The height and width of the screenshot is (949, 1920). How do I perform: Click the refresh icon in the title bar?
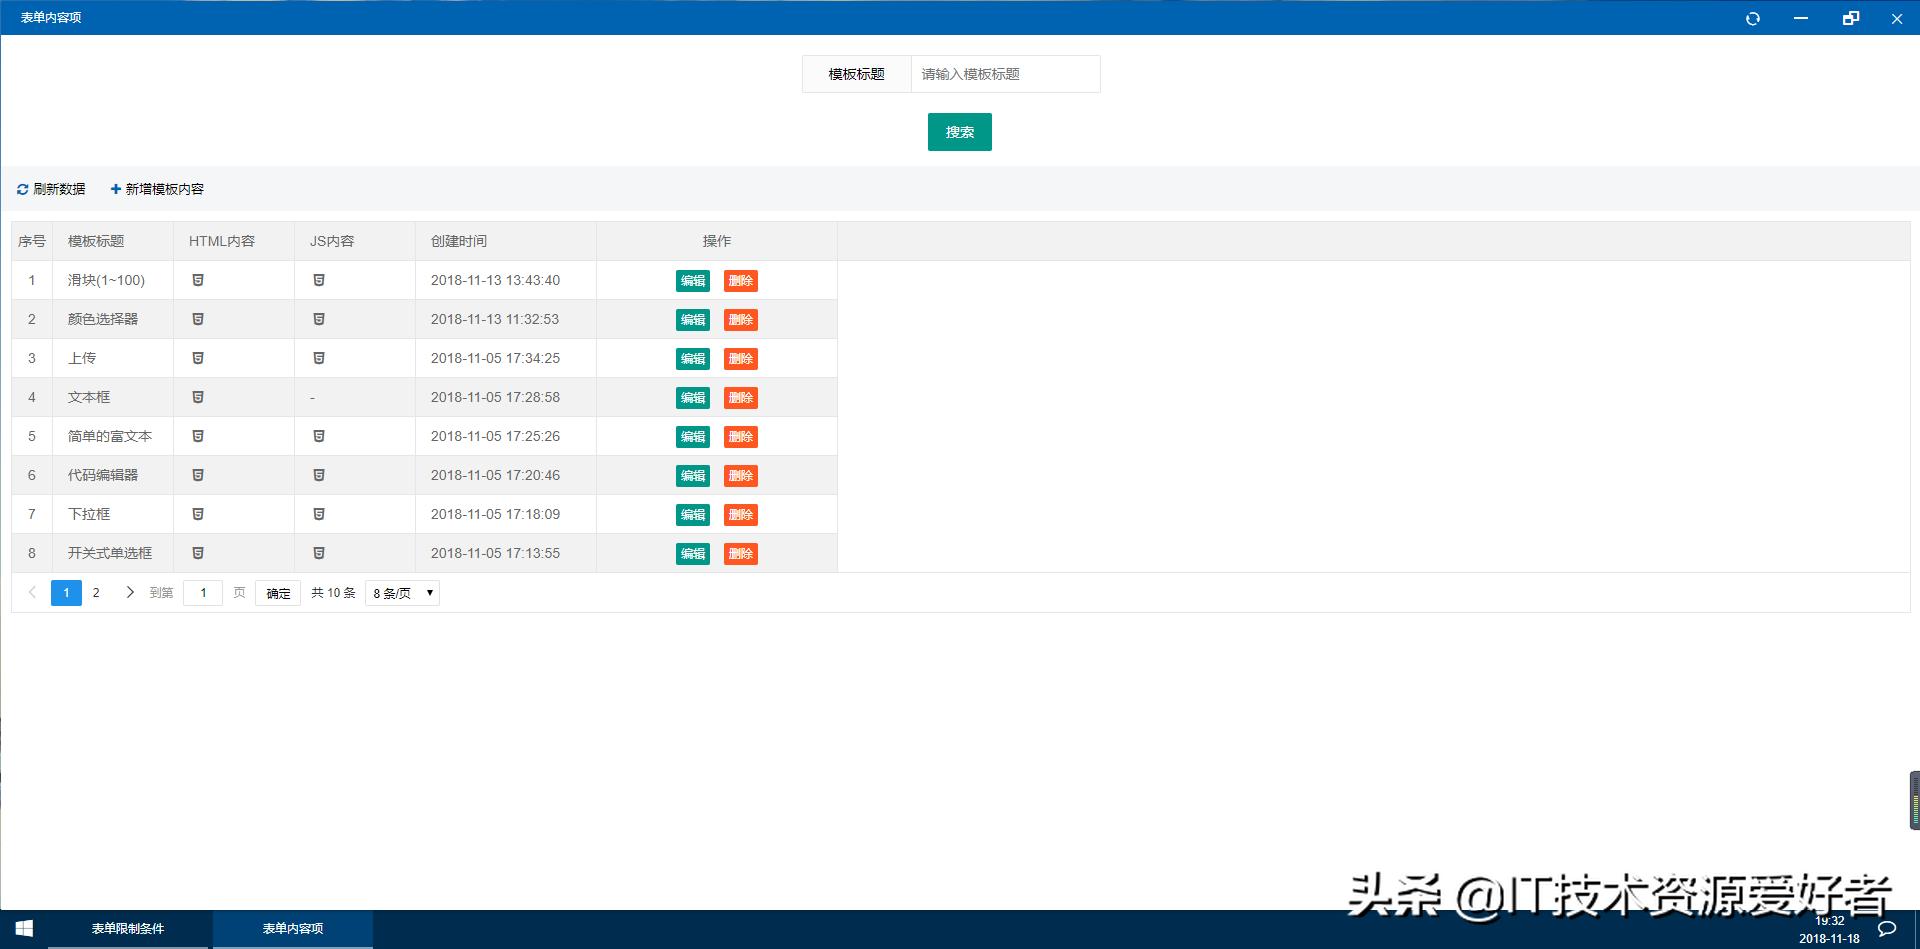(1753, 18)
